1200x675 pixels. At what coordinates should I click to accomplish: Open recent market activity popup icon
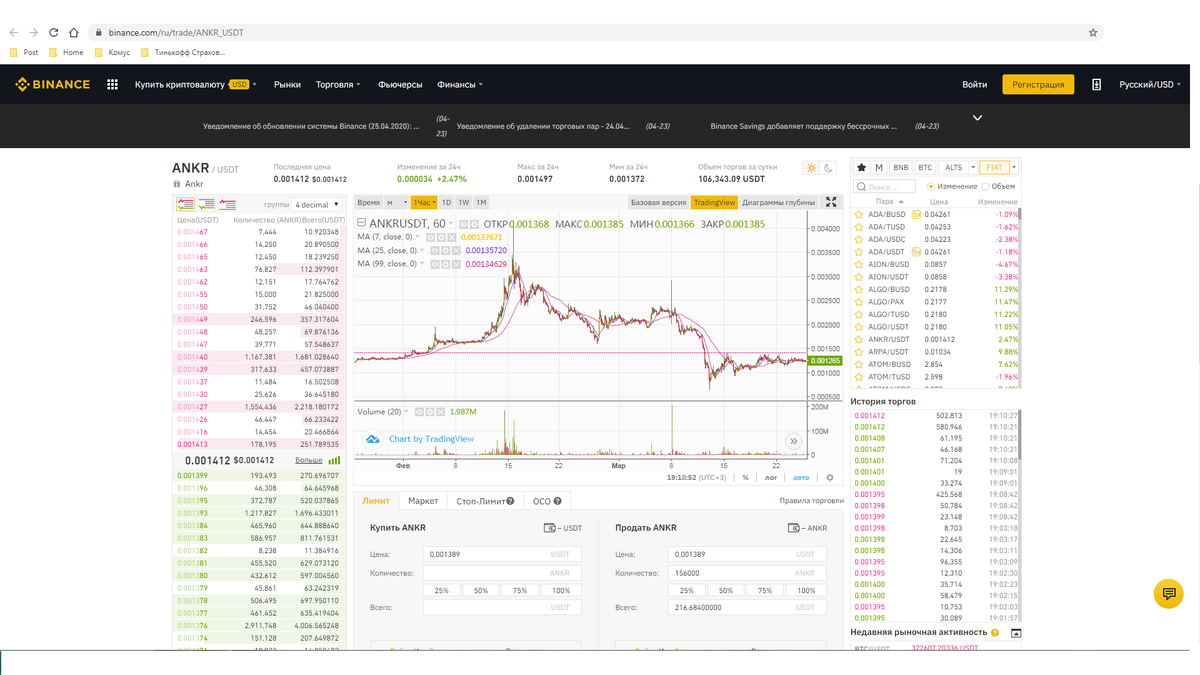[1016, 633]
